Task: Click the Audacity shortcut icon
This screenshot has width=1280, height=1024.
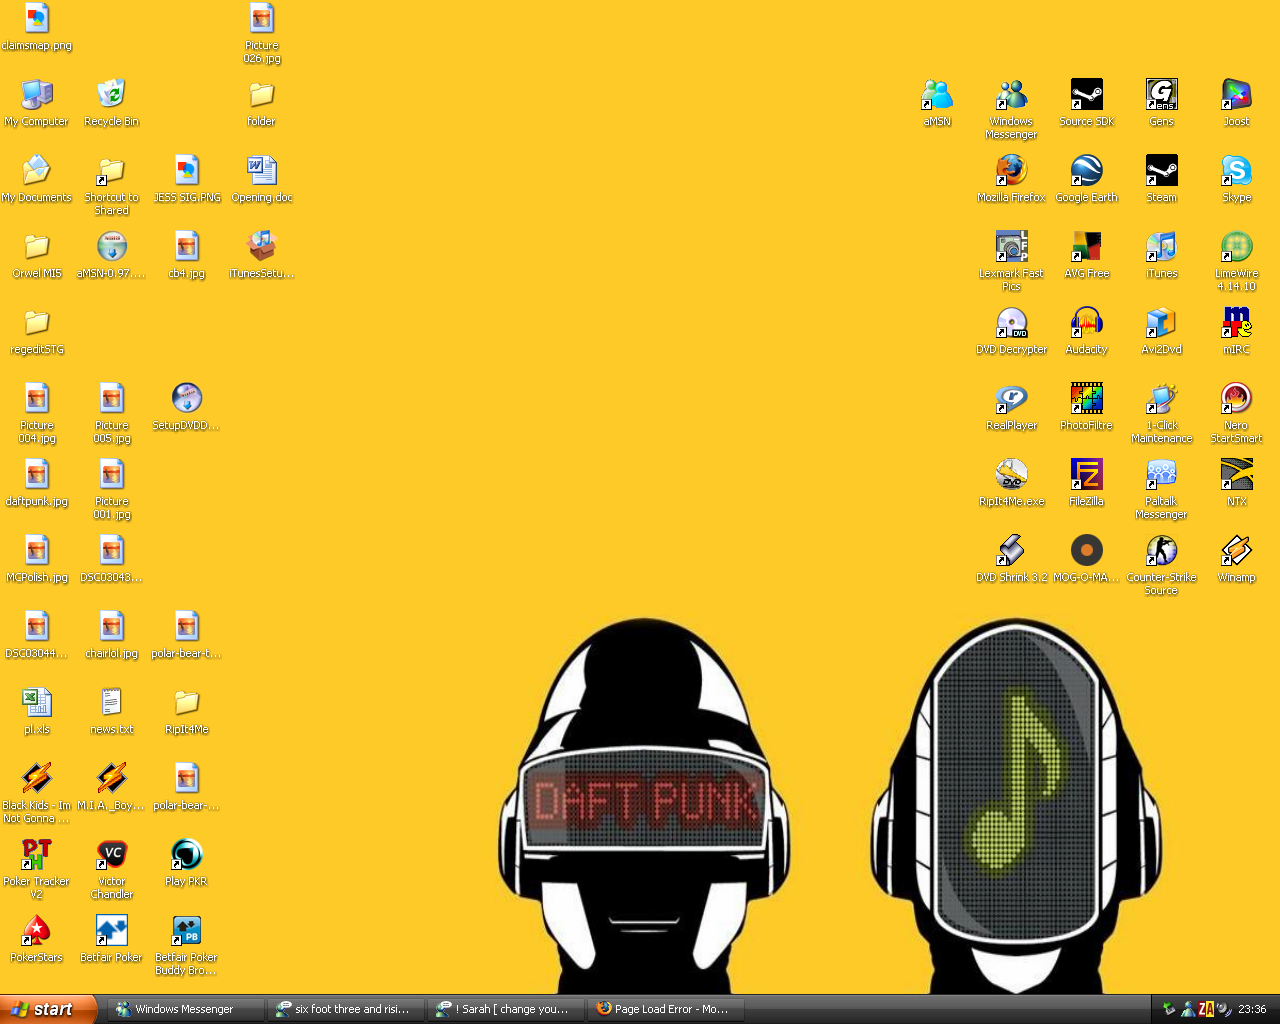Action: point(1086,323)
